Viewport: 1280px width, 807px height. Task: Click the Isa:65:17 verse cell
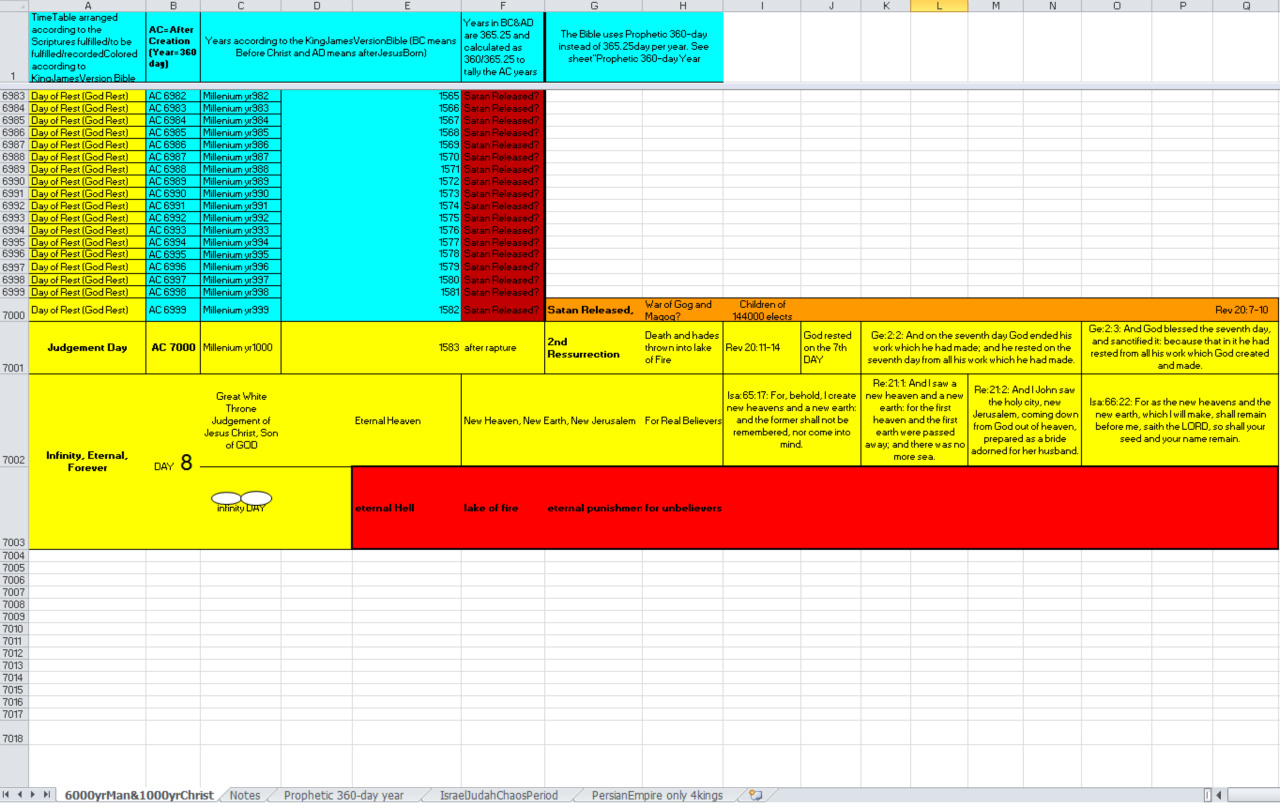(x=792, y=420)
